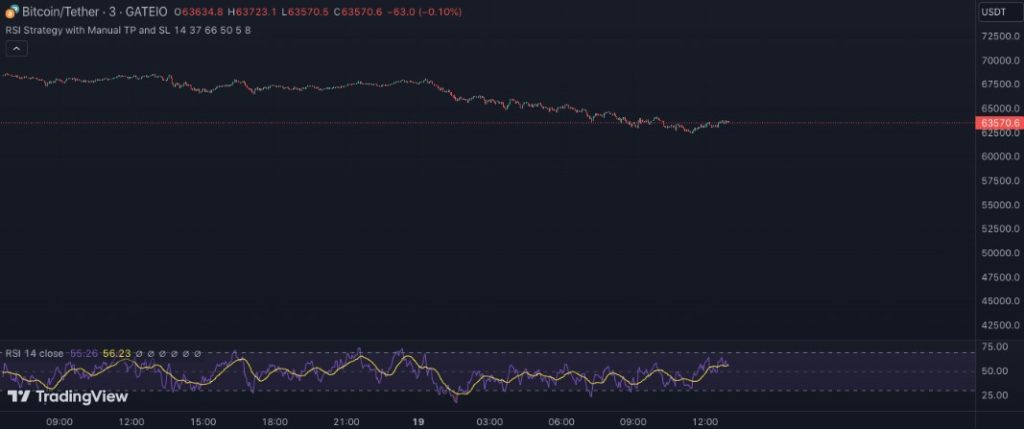Open the USDT currency selector
Image resolution: width=1024 pixels, height=429 pixels.
[999, 12]
